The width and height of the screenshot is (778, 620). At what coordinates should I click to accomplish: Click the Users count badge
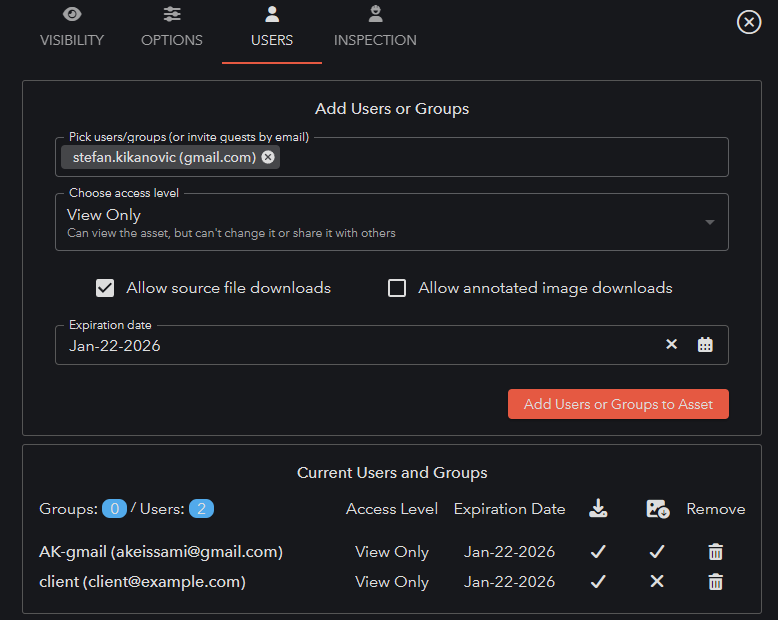click(x=201, y=509)
